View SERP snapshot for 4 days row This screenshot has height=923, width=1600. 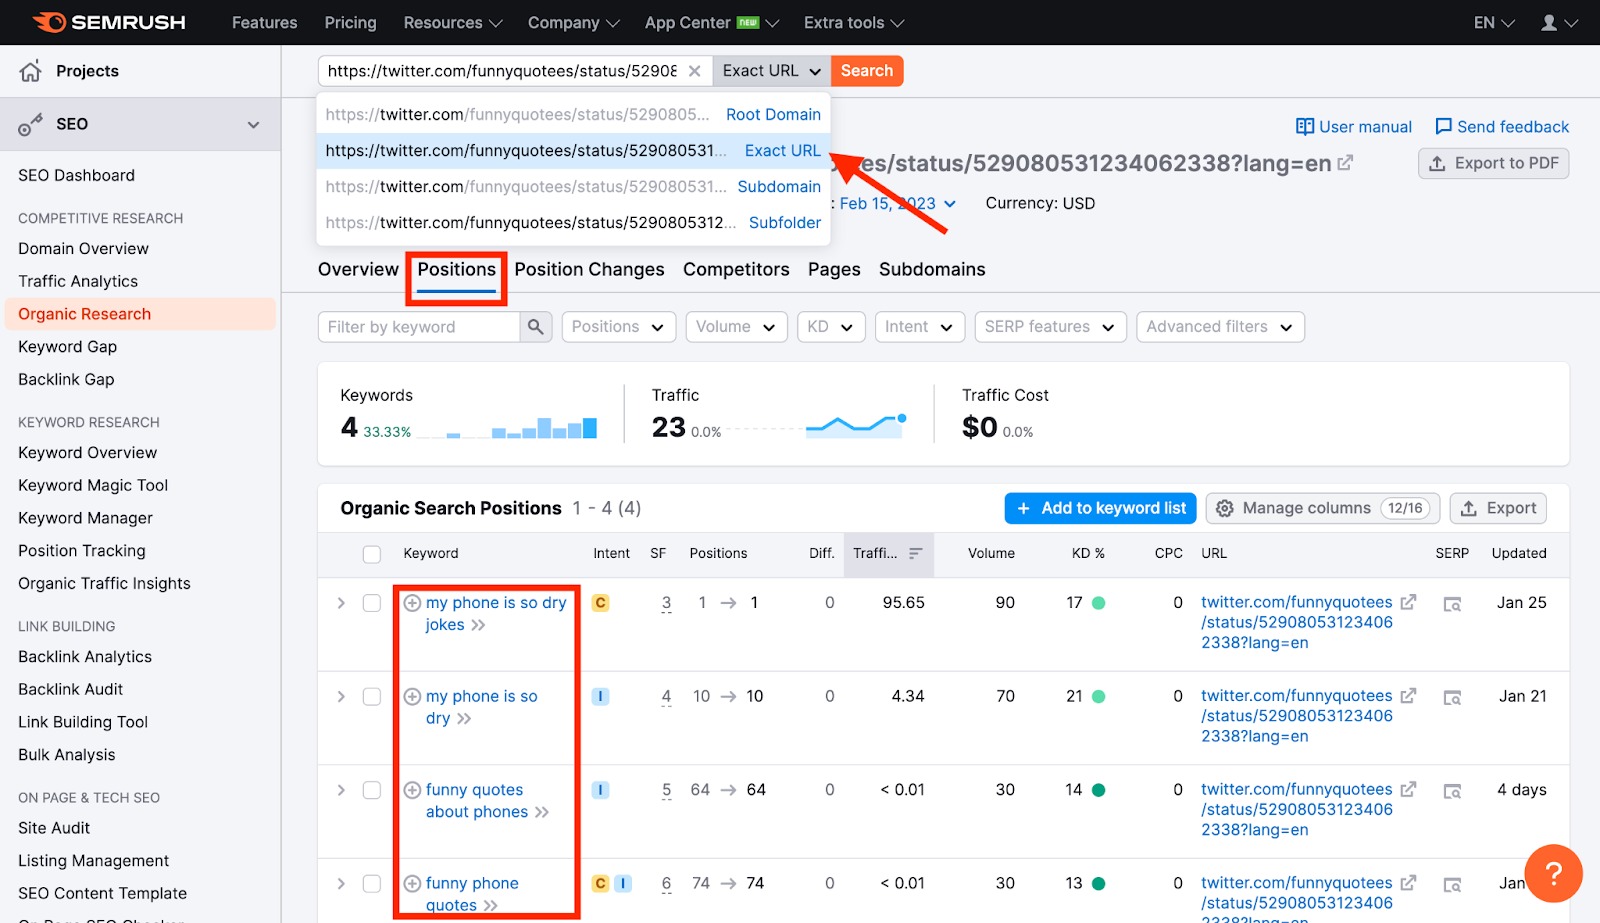pos(1453,791)
